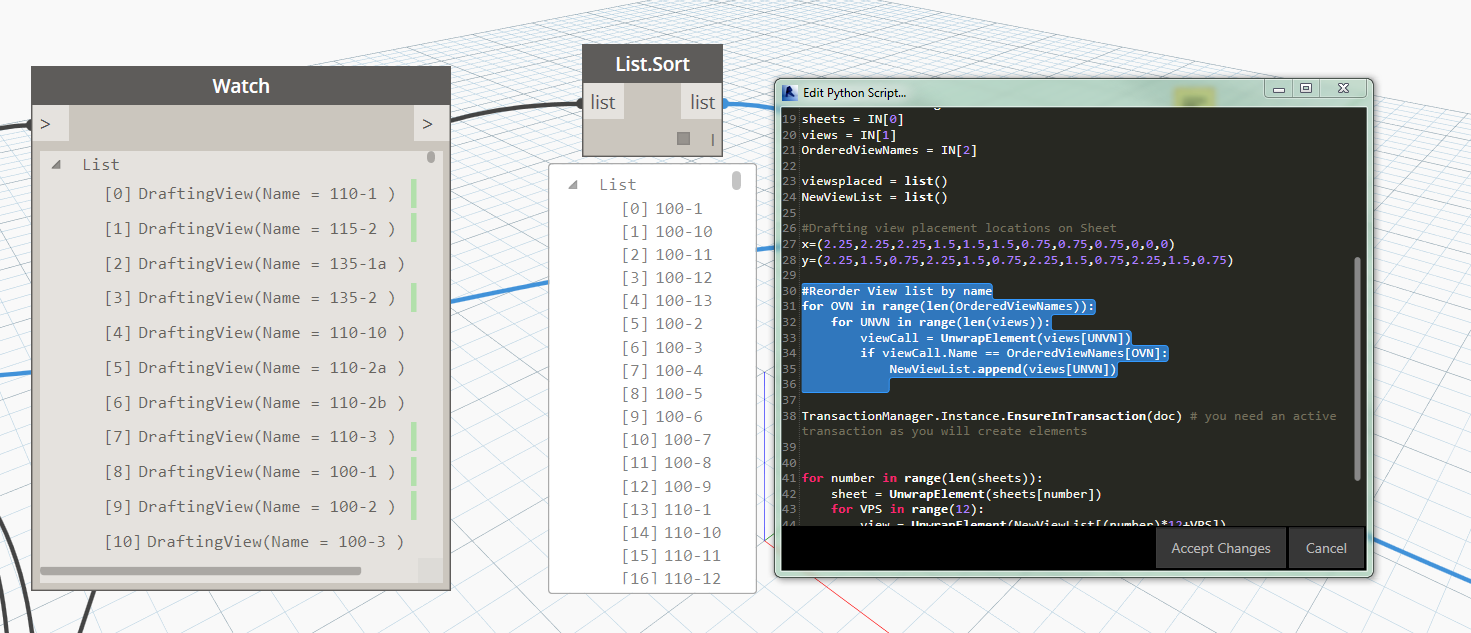The height and width of the screenshot is (633, 1471).
Task: Click preview item [8] 100-5
Action: 662,394
